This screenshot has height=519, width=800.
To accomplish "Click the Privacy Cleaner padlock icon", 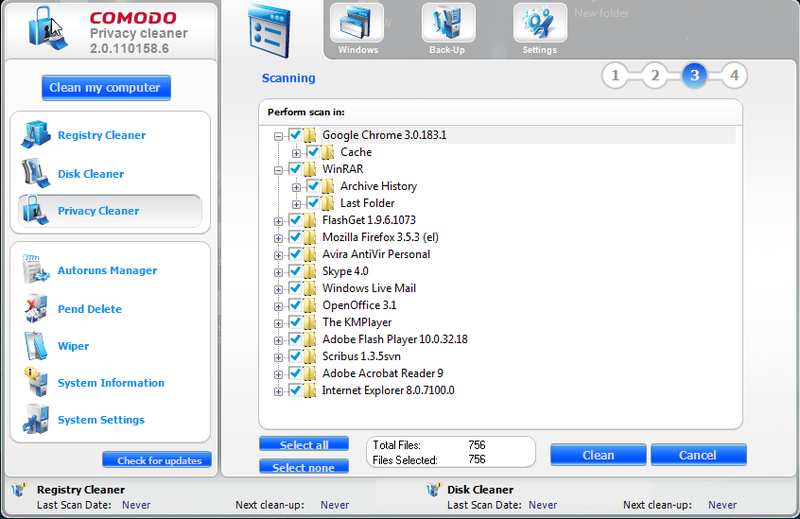I will (36, 210).
